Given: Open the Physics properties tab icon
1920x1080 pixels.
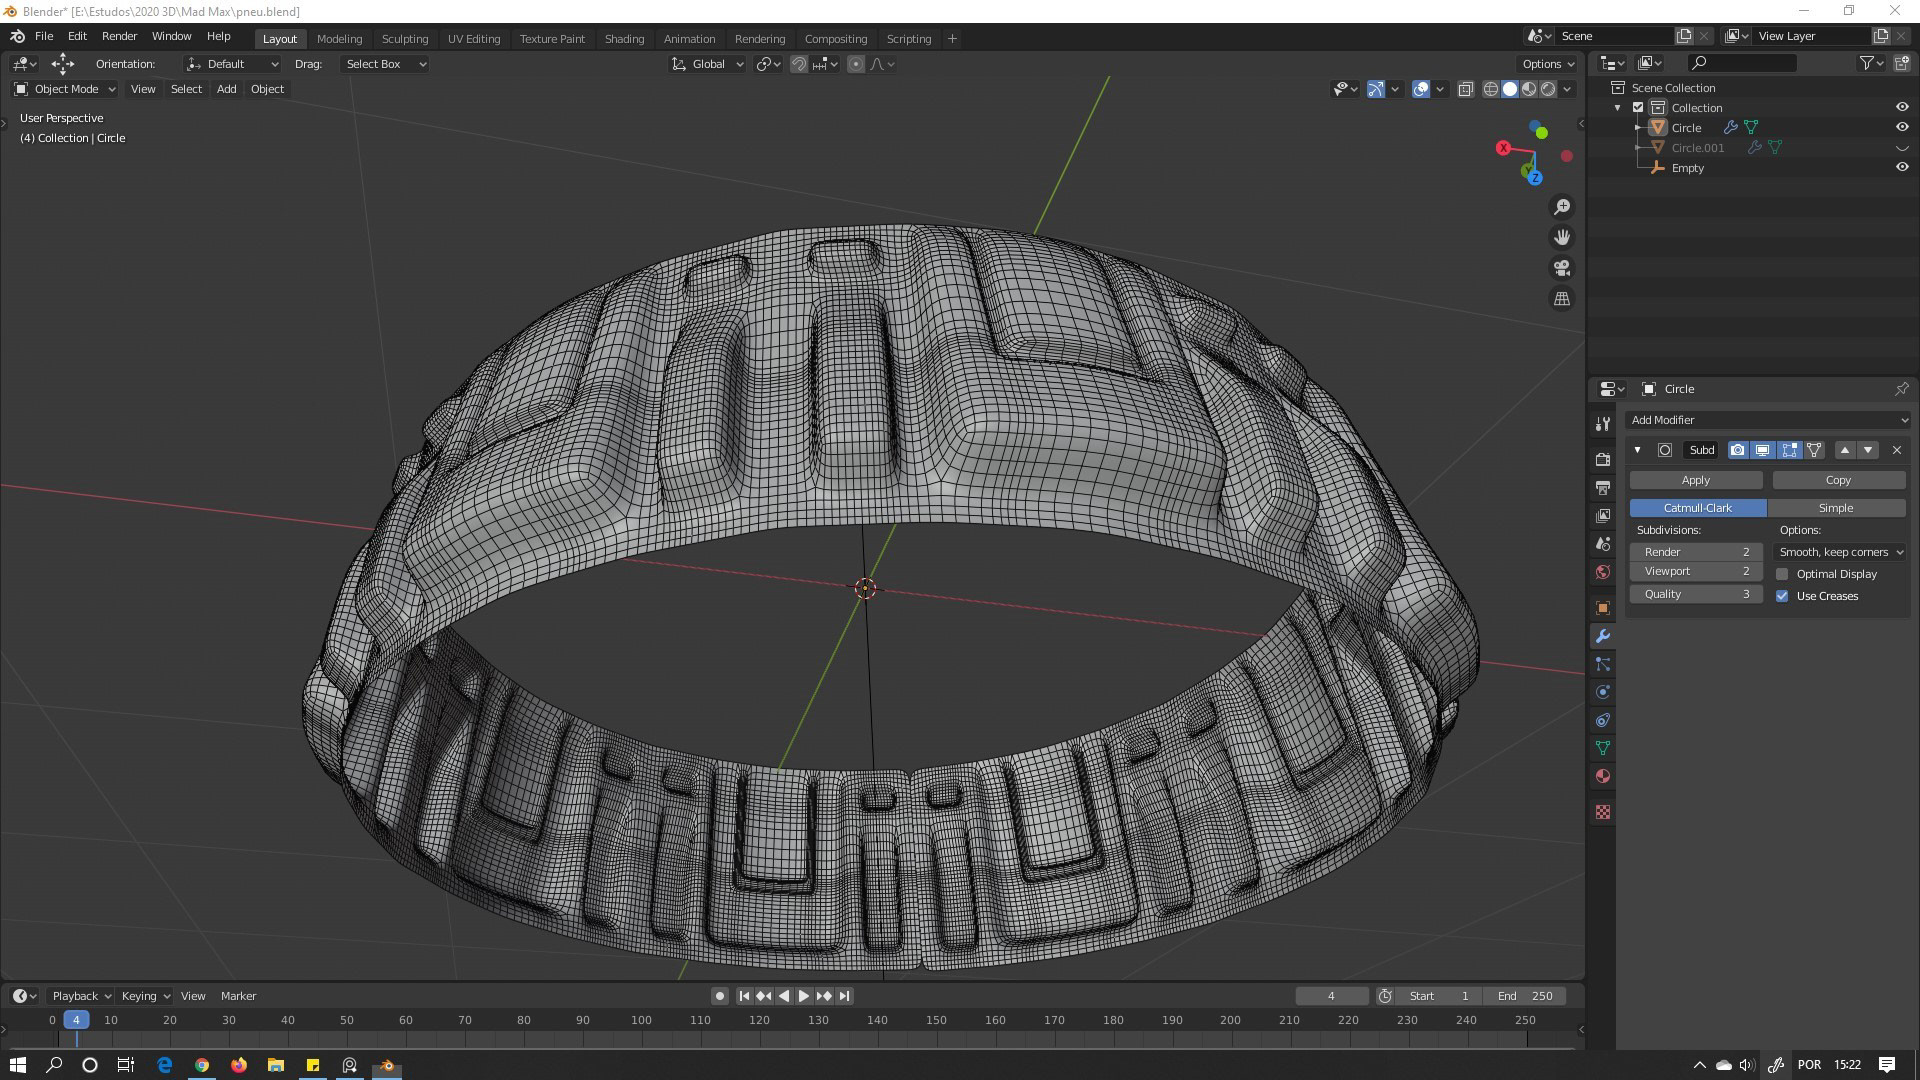Looking at the screenshot, I should [1603, 692].
